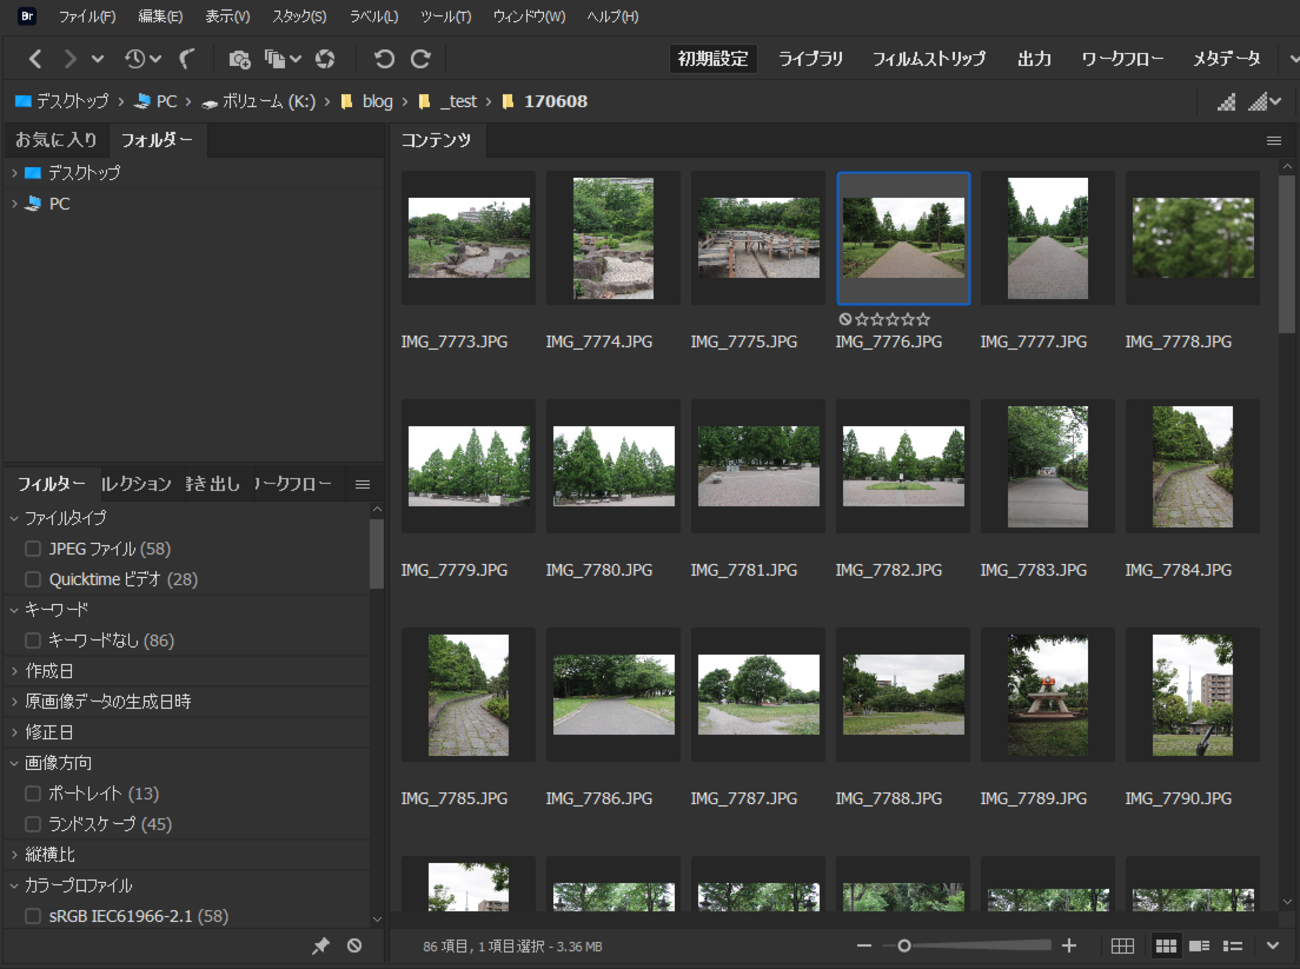This screenshot has height=969, width=1300.
Task: Switch to the メタデータ workspace
Action: pos(1226,59)
